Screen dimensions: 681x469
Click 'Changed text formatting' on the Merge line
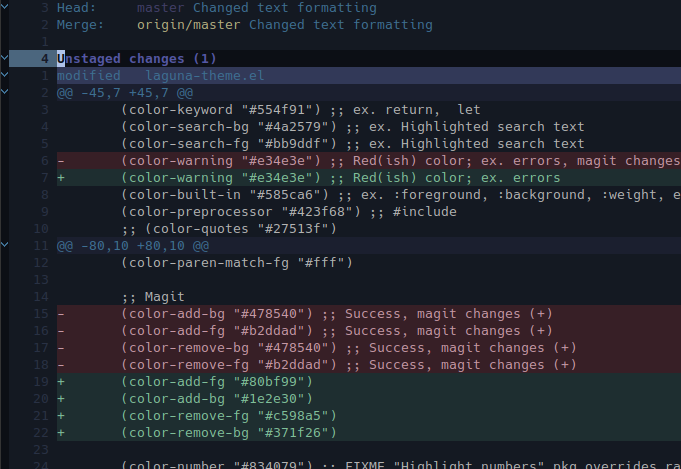tap(341, 25)
